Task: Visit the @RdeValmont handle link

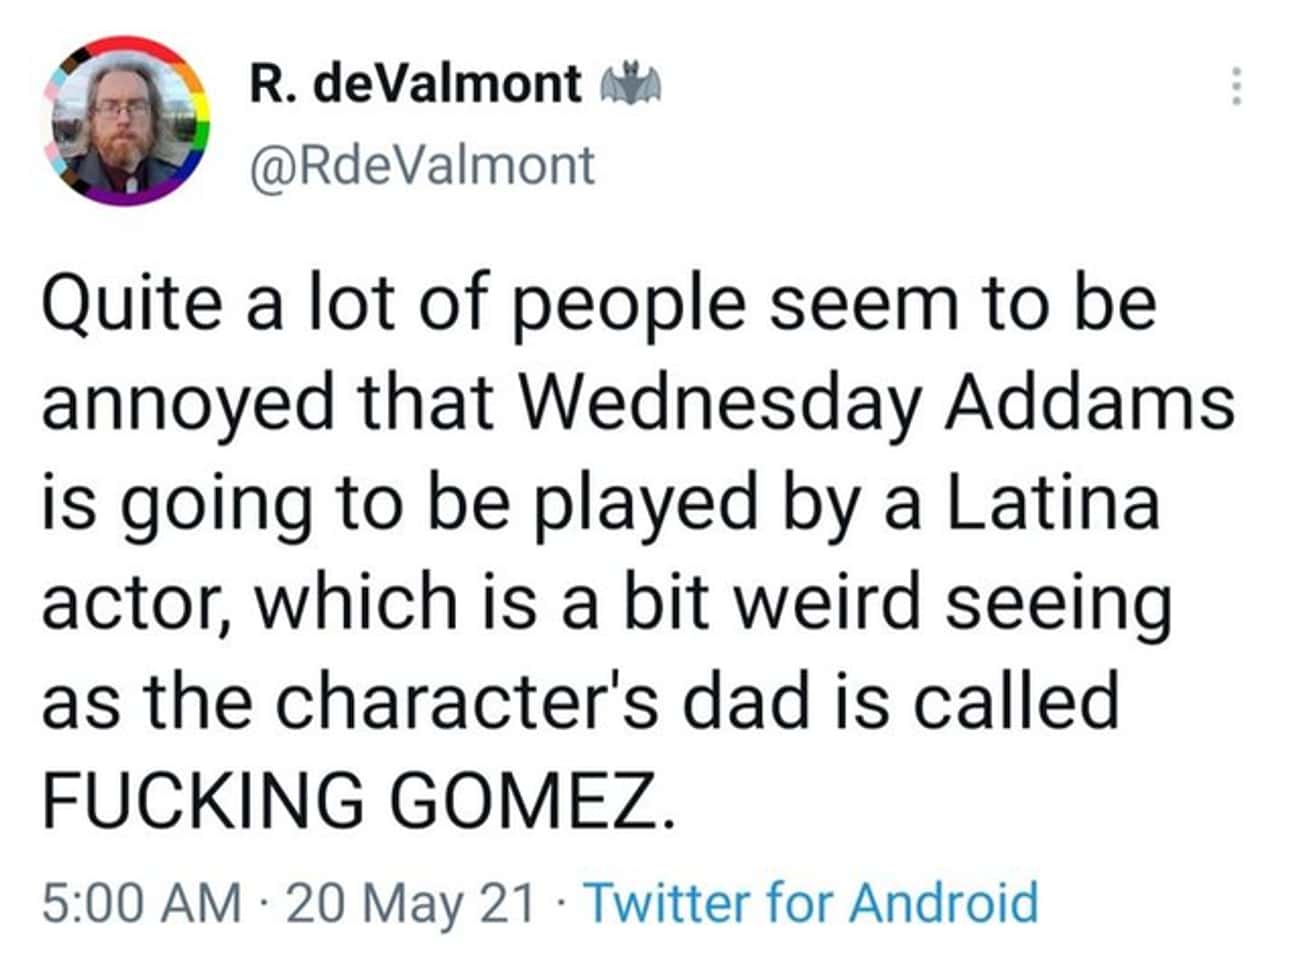Action: pos(421,165)
